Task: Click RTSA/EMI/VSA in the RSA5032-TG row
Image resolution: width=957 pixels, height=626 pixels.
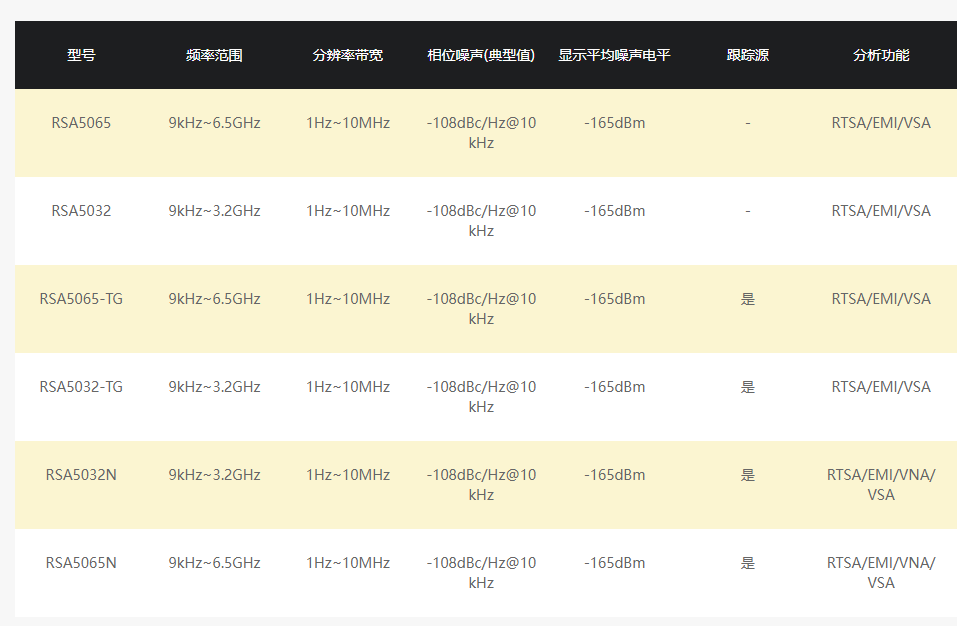Action: click(x=881, y=386)
